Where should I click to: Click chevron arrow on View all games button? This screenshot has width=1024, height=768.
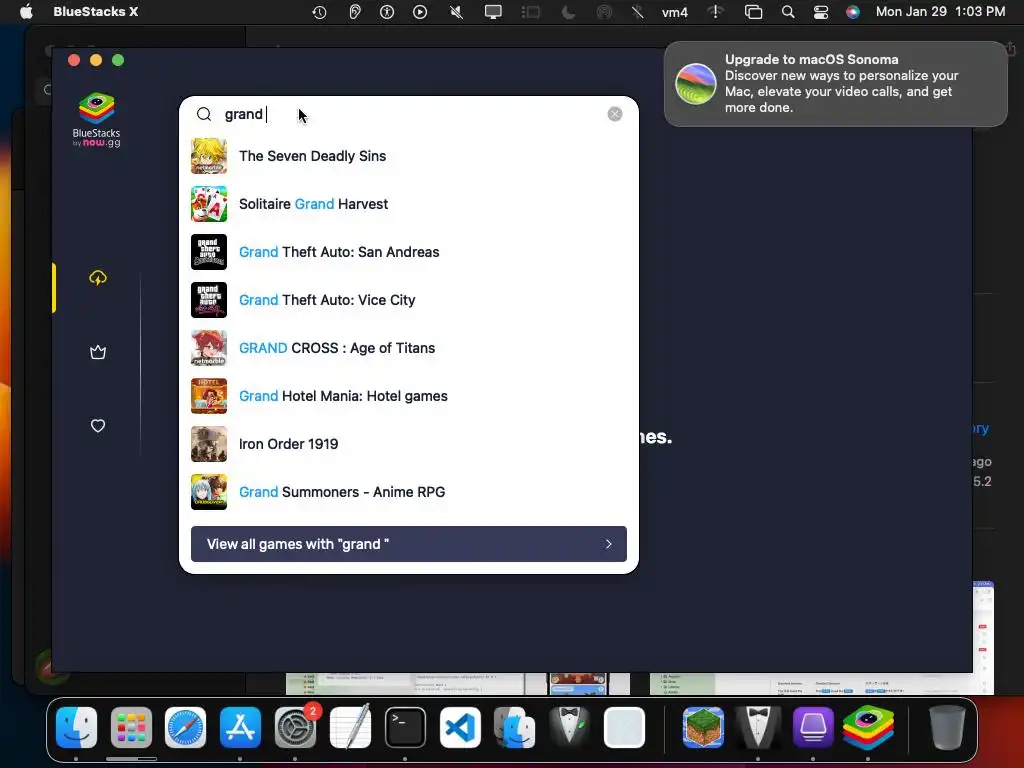pos(609,544)
